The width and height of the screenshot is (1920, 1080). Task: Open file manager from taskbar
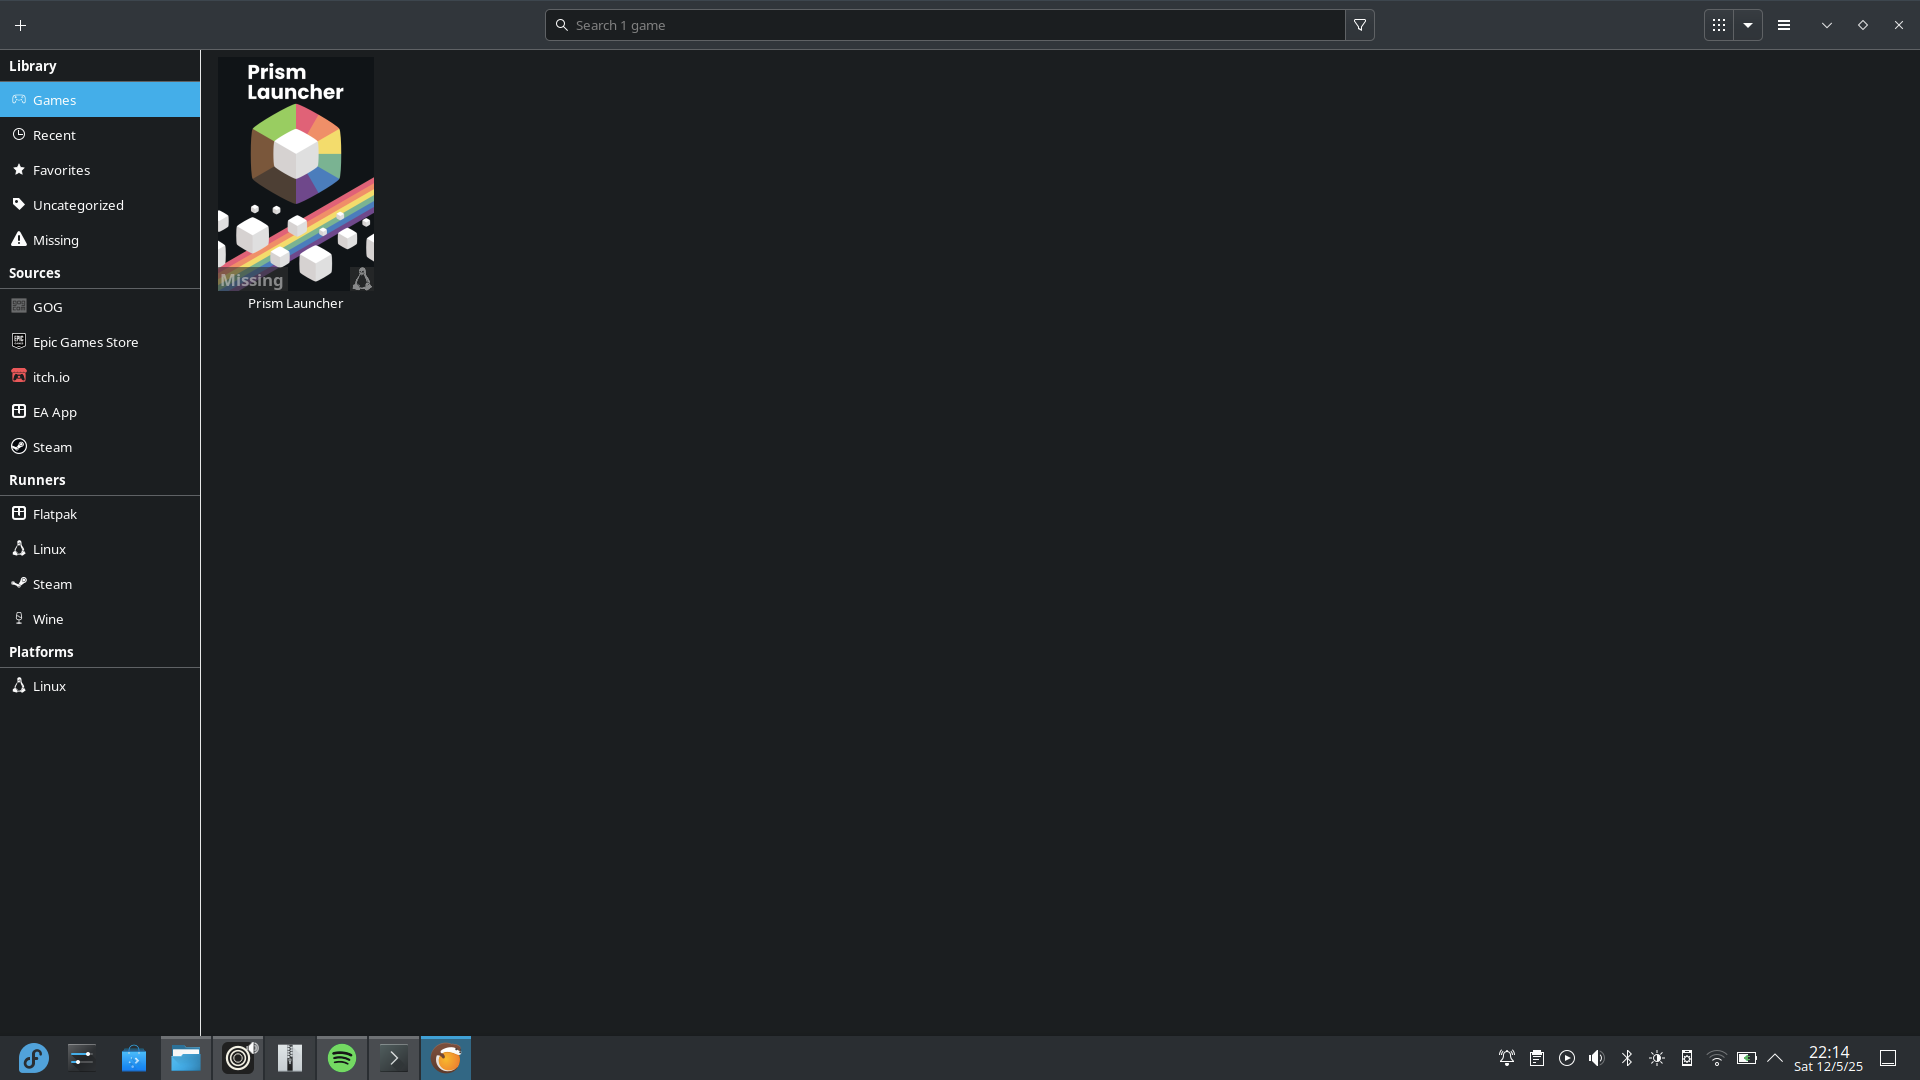click(186, 1058)
